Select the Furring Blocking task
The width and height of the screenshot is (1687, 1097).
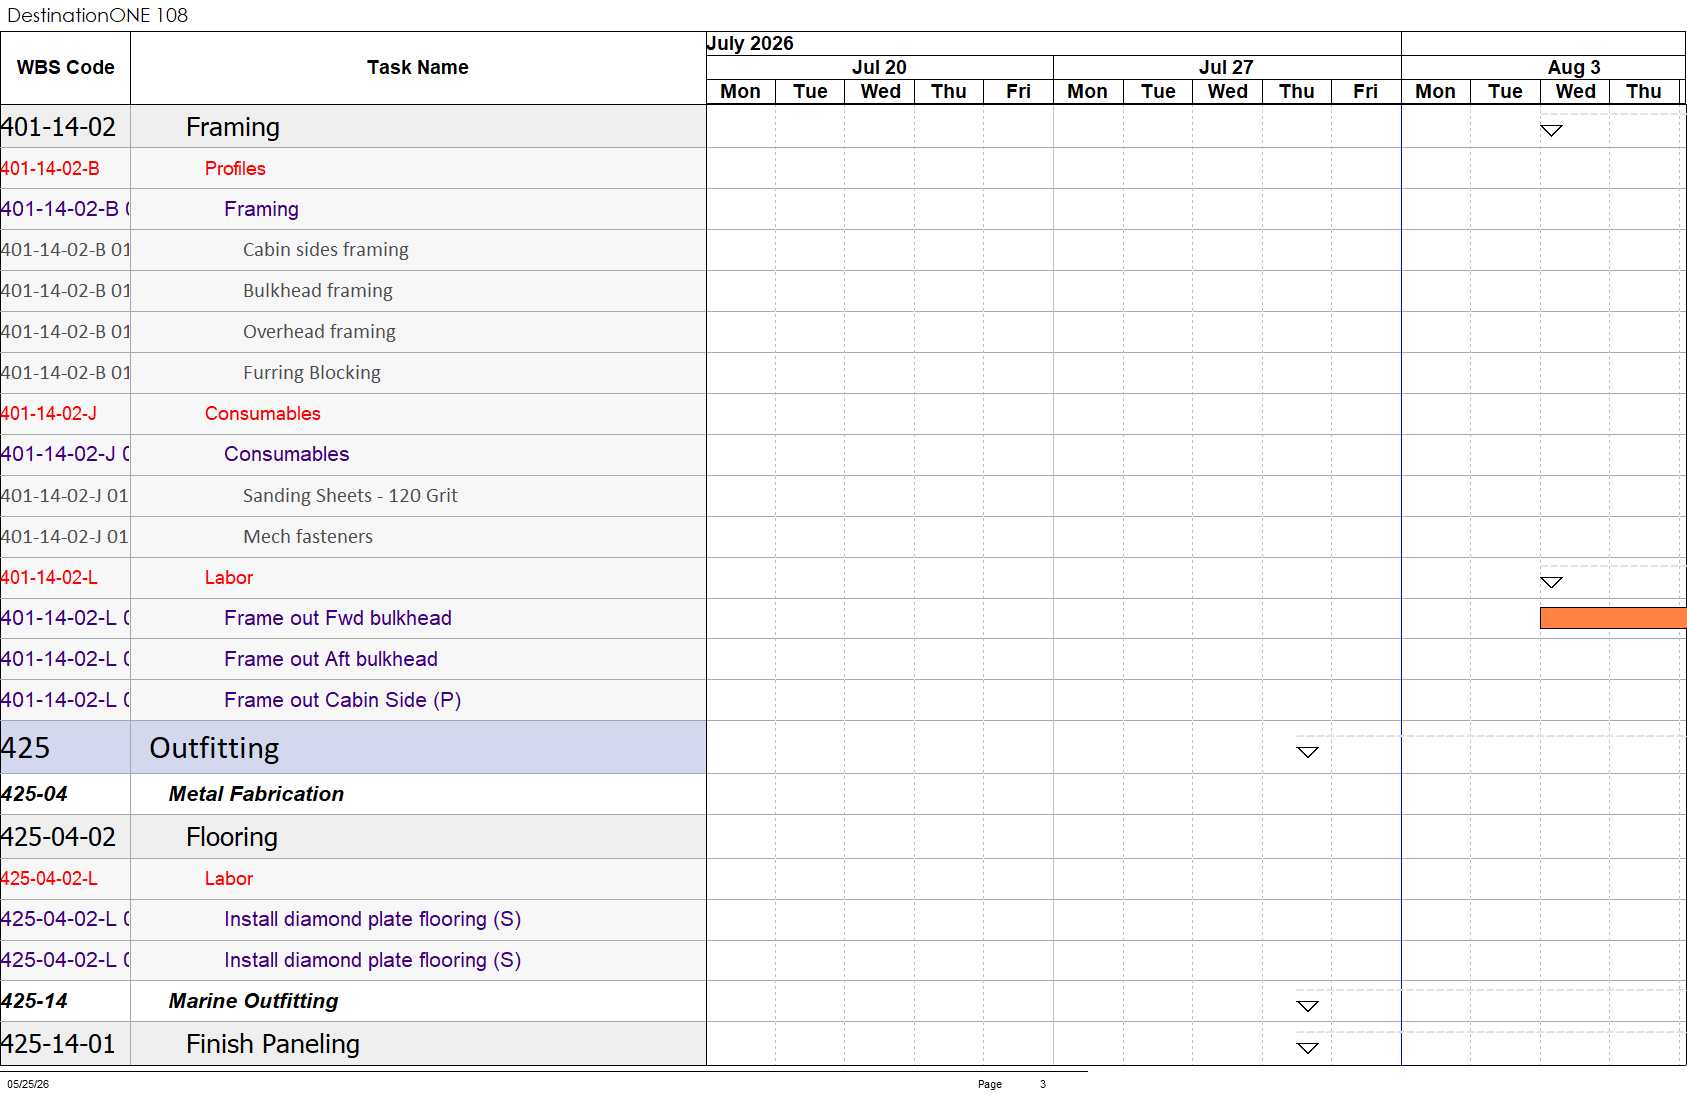(x=353, y=373)
